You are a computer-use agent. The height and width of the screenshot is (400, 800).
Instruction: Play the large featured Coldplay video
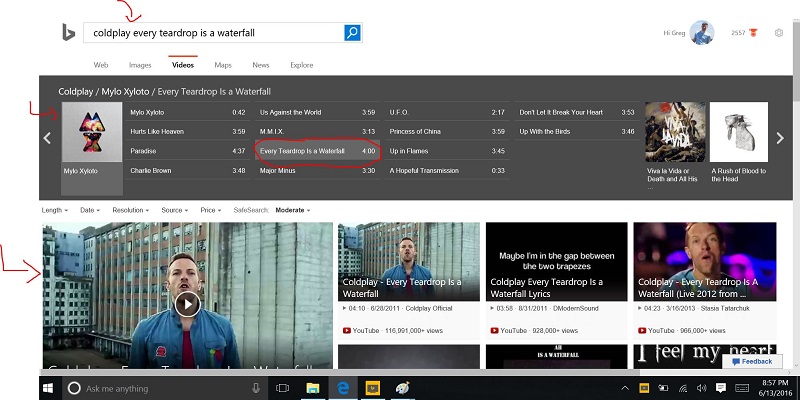pyautogui.click(x=187, y=304)
